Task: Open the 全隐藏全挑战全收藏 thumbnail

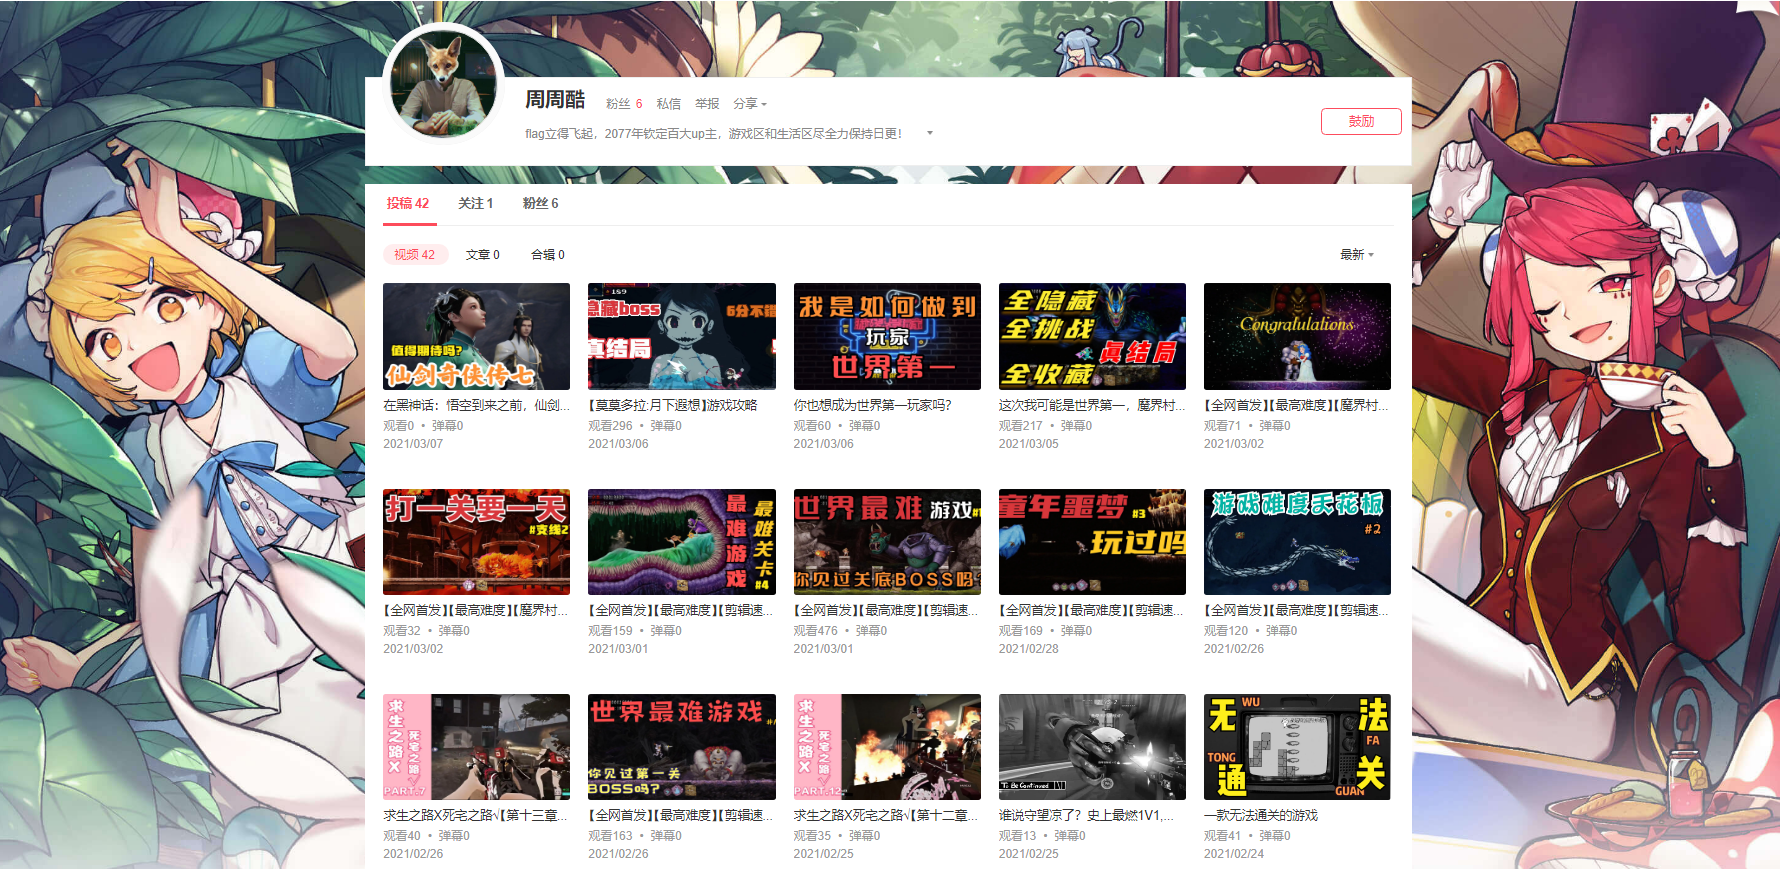Action: (x=1092, y=336)
